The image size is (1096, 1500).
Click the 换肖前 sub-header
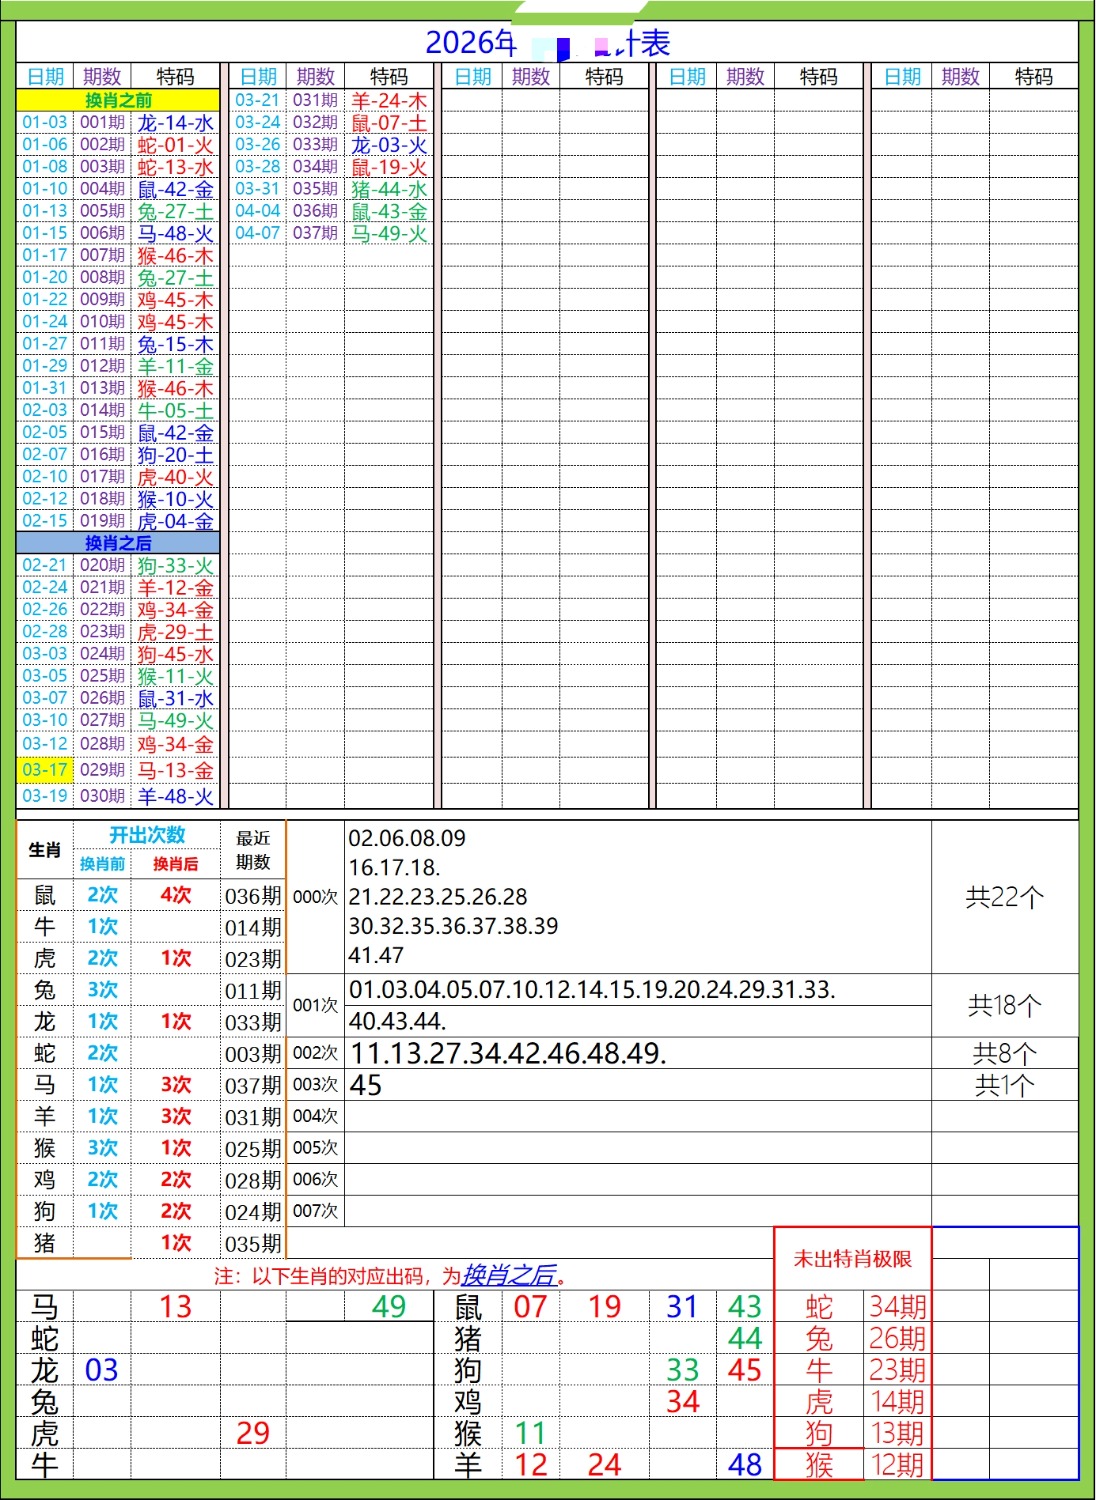point(103,864)
